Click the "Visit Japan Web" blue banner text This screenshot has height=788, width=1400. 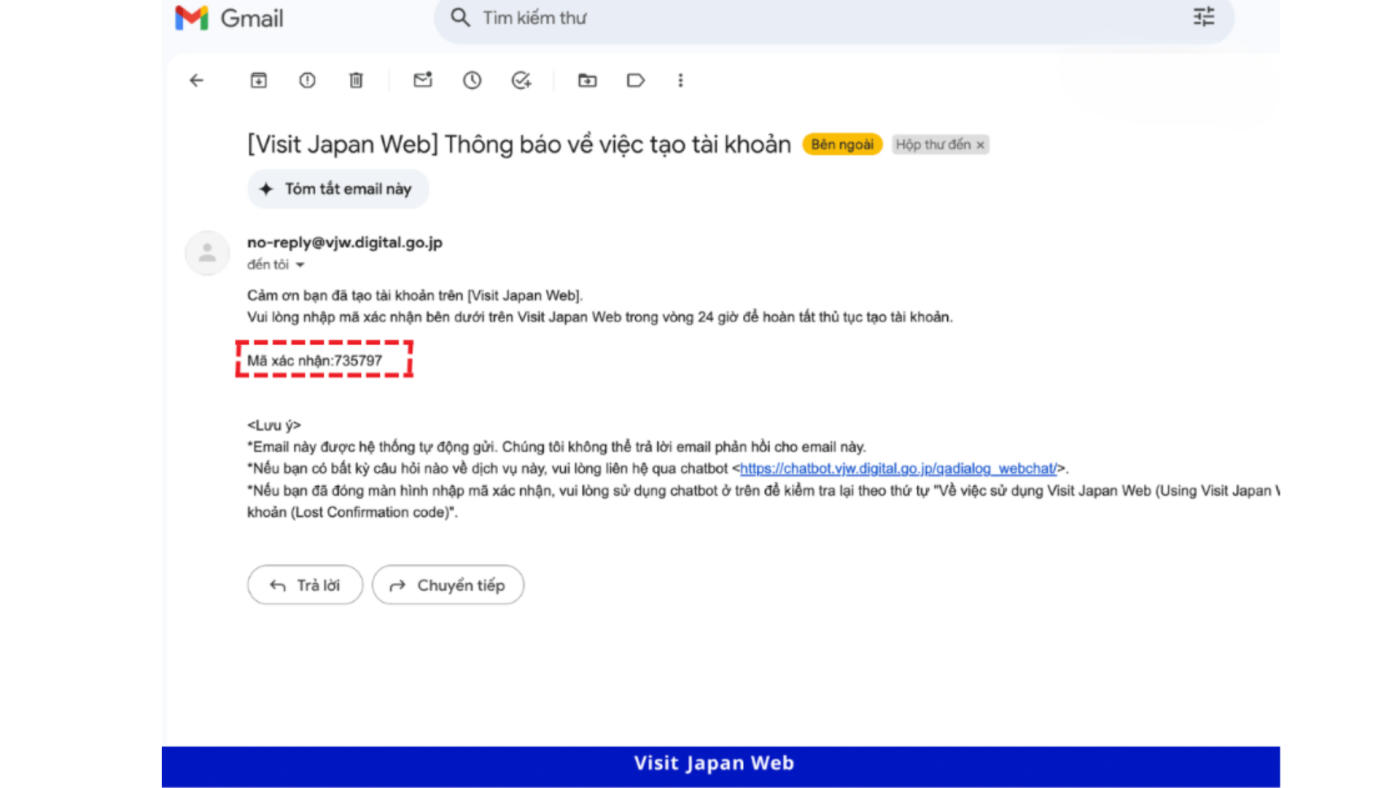coord(714,764)
